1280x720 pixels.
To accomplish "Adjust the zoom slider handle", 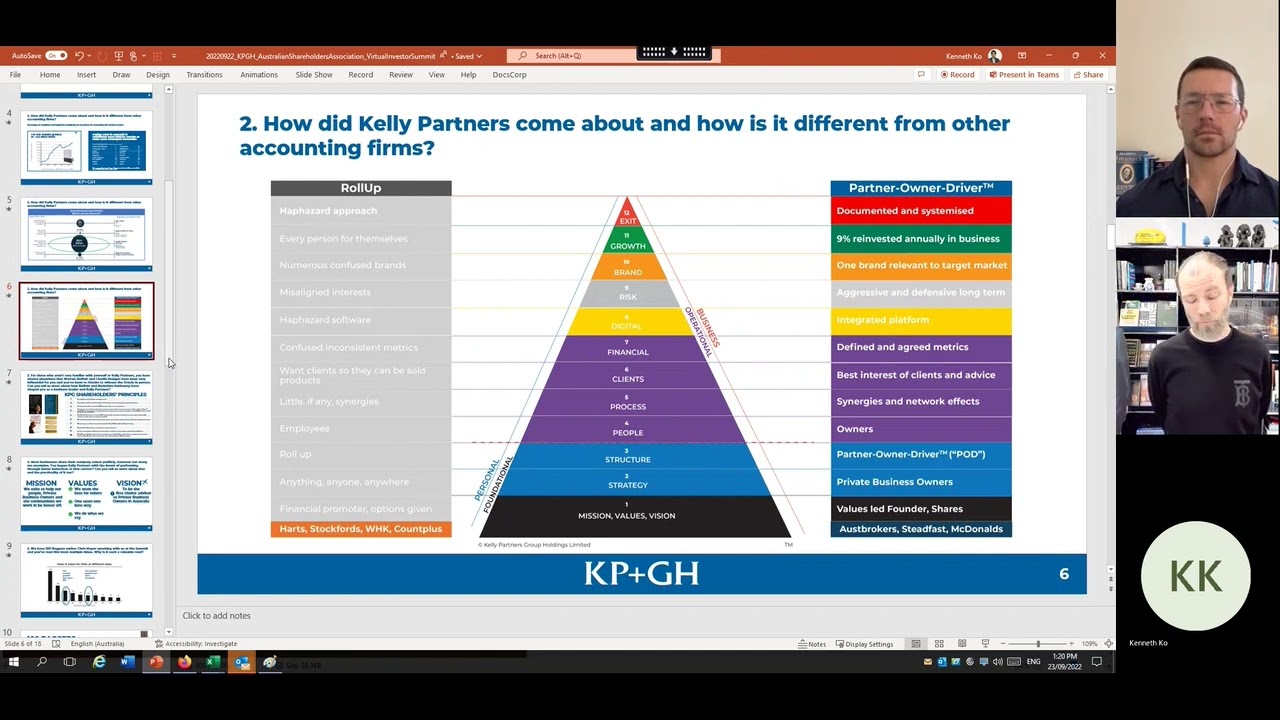I will click(x=1038, y=644).
